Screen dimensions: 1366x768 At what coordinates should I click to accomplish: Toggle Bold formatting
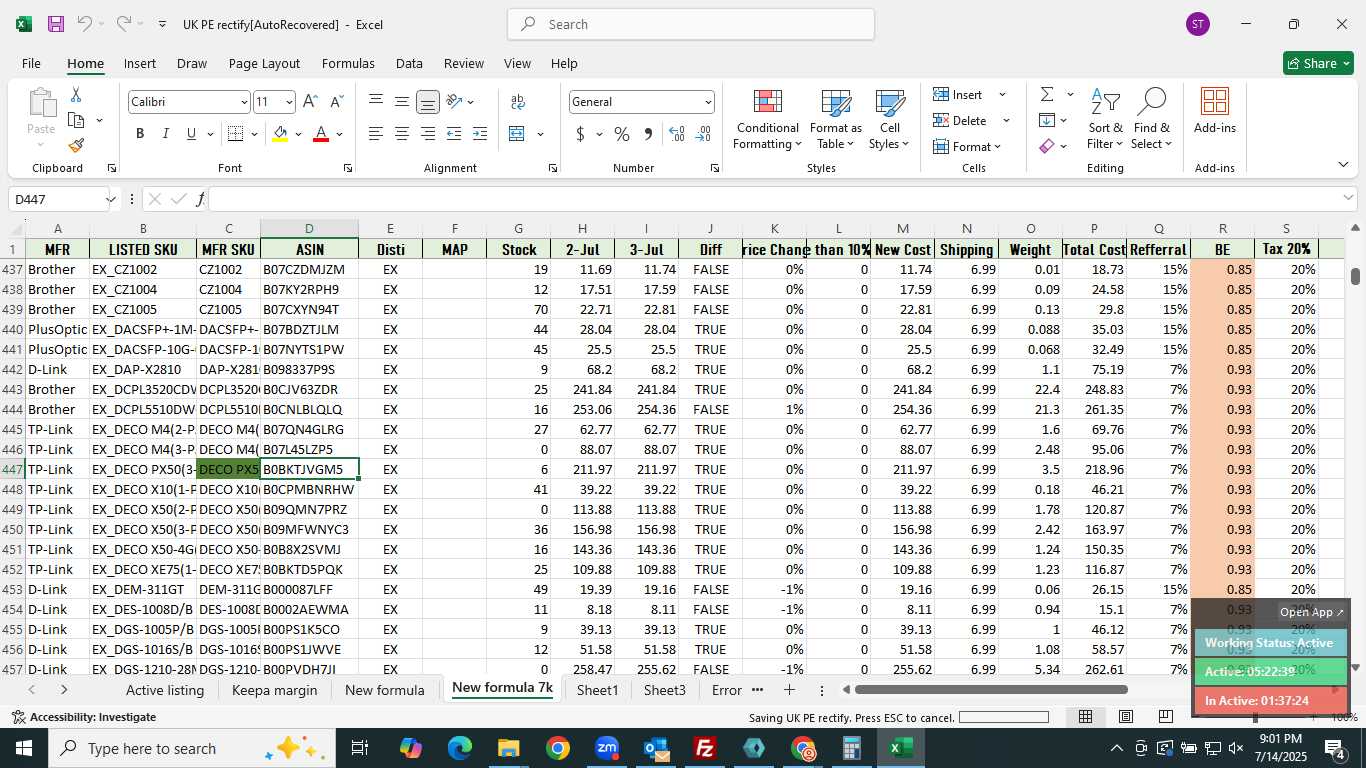[x=140, y=134]
